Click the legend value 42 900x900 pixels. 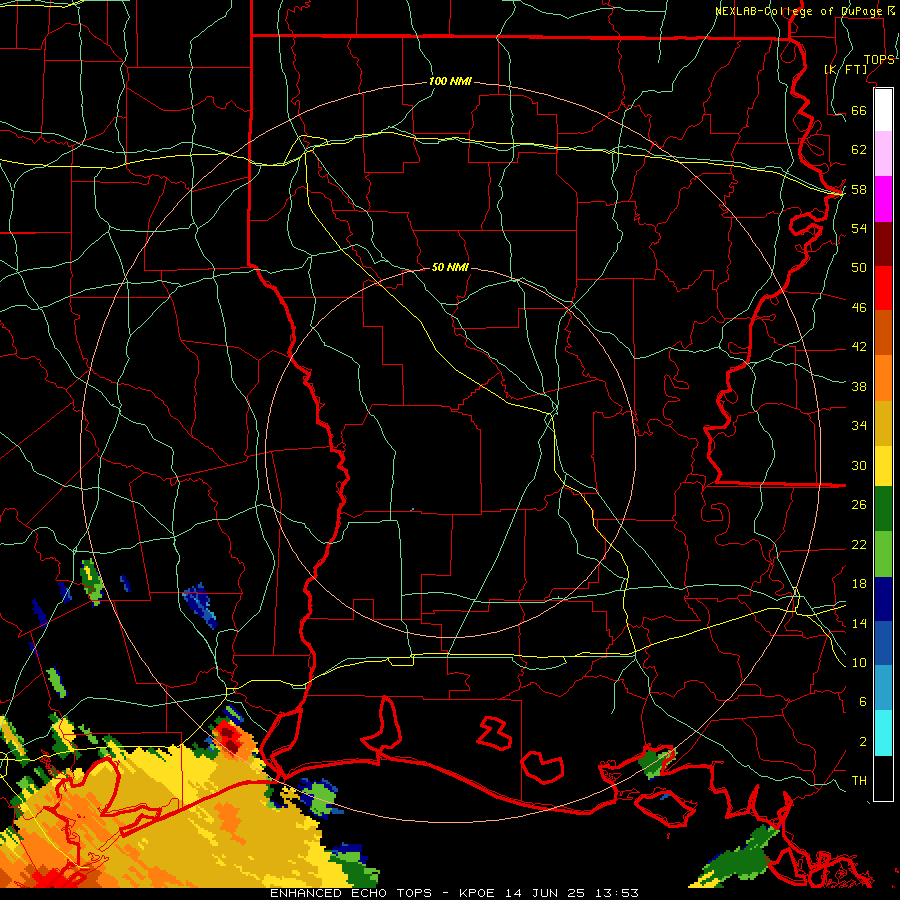859,347
